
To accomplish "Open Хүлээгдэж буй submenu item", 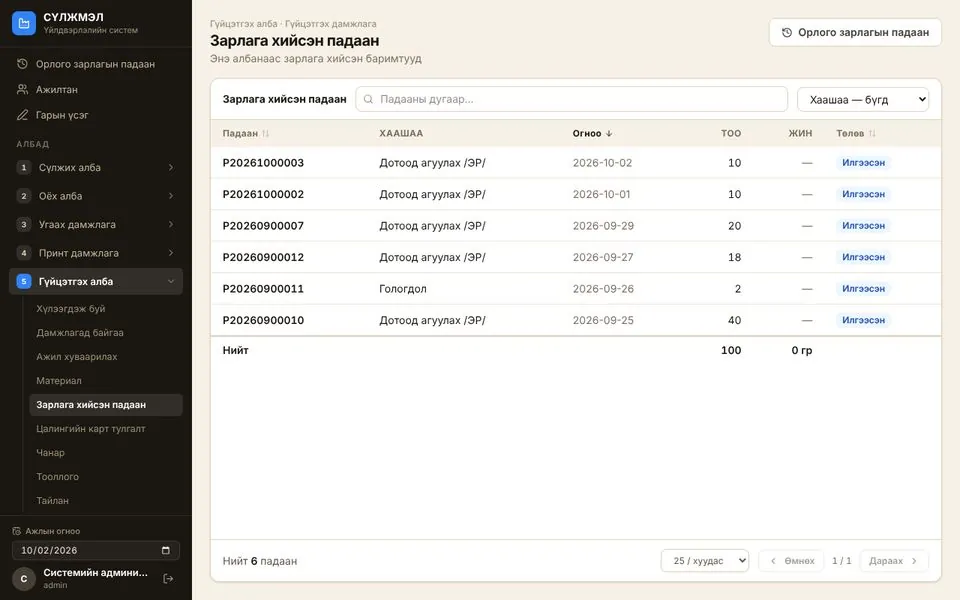I will [105, 309].
